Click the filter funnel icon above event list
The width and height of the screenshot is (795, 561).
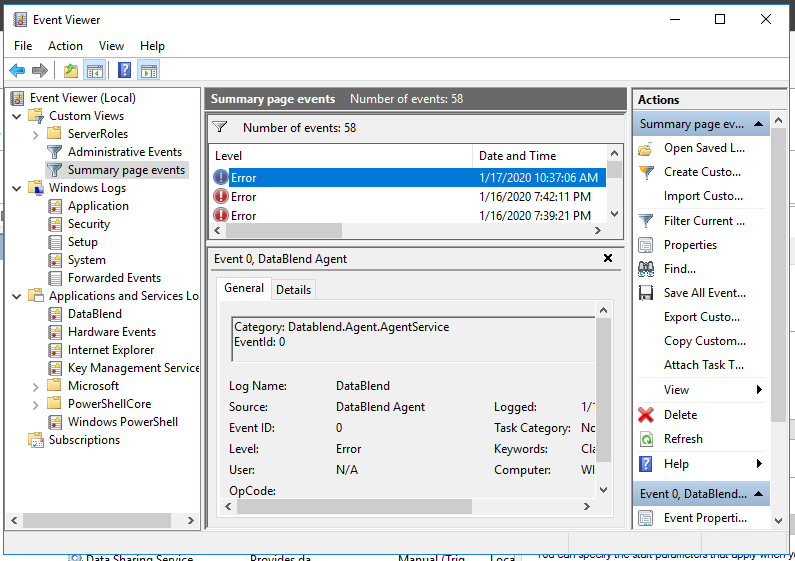pos(220,127)
